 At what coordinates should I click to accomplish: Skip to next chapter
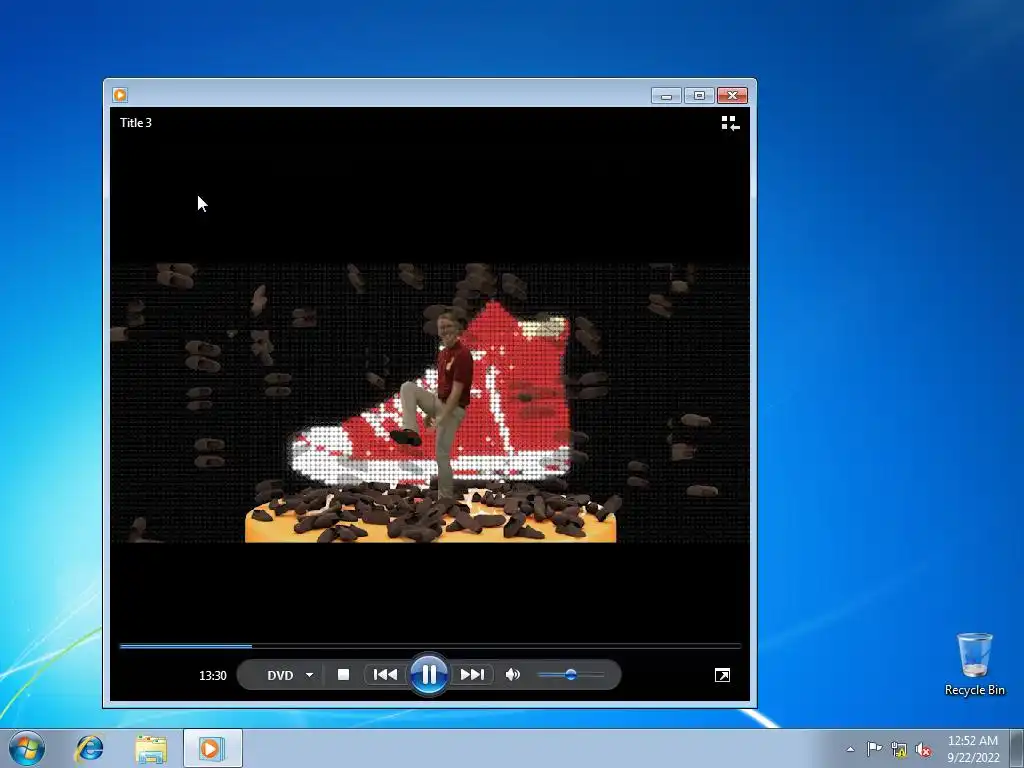(472, 675)
